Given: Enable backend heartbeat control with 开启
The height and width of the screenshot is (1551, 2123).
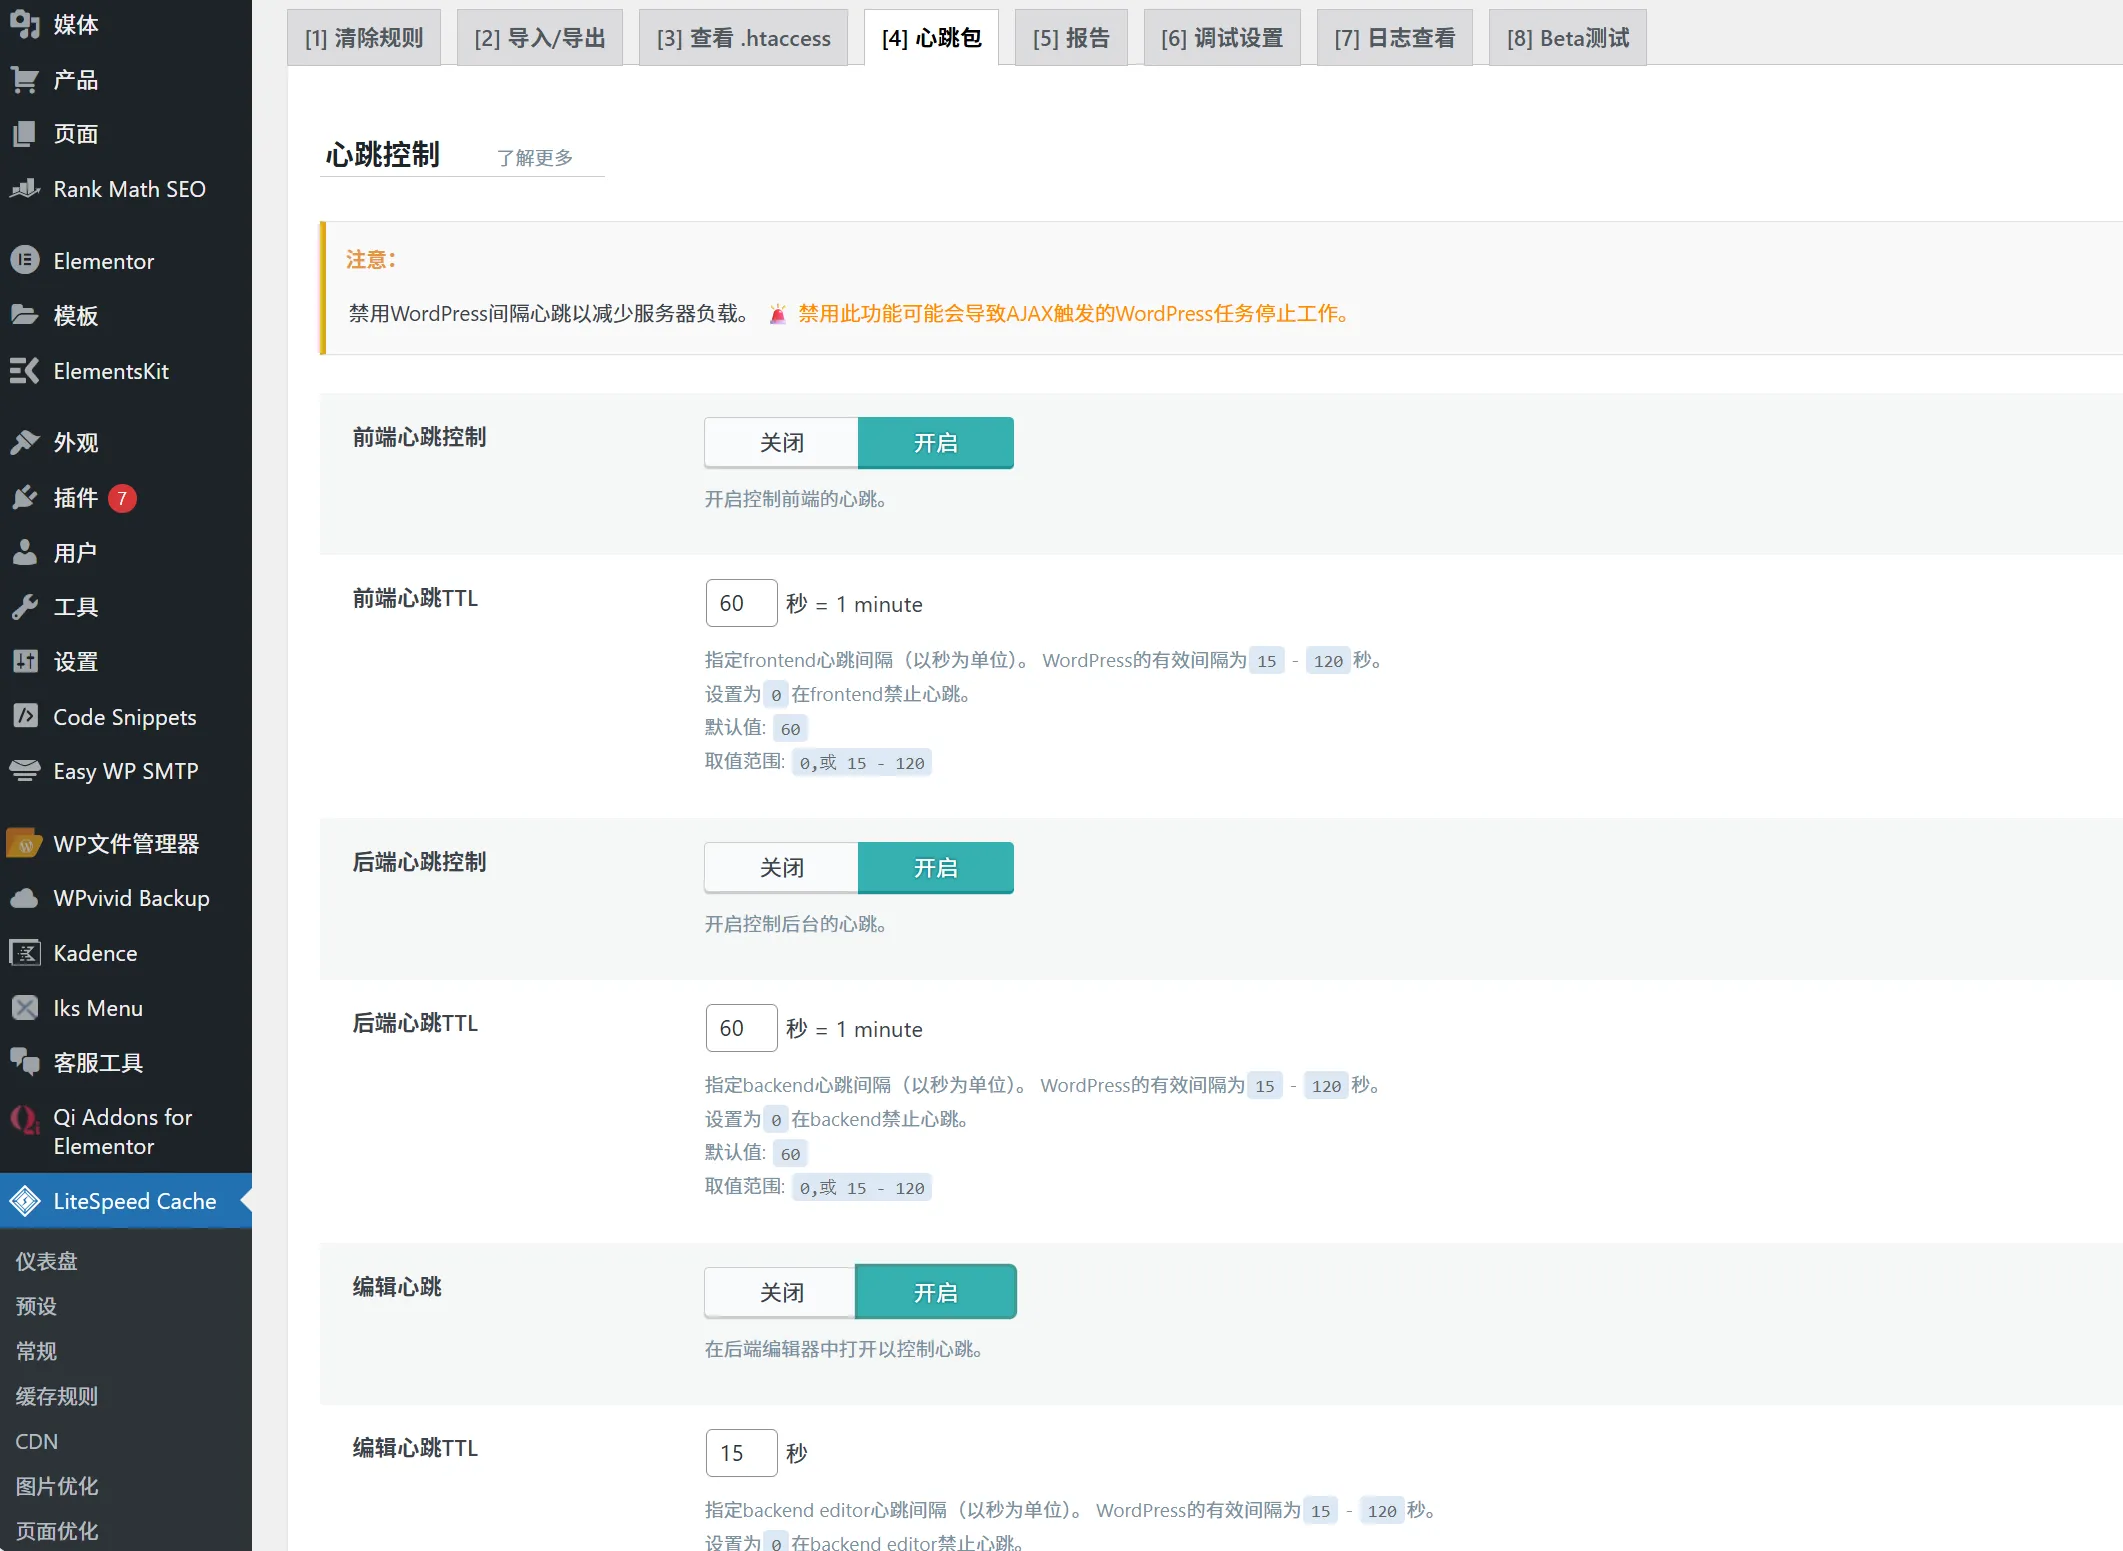Looking at the screenshot, I should (x=935, y=868).
